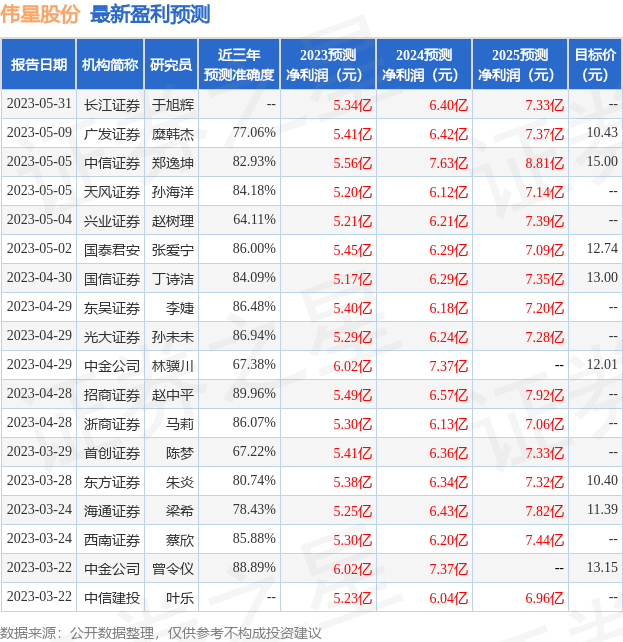Select the 研究员 column header

click(171, 64)
